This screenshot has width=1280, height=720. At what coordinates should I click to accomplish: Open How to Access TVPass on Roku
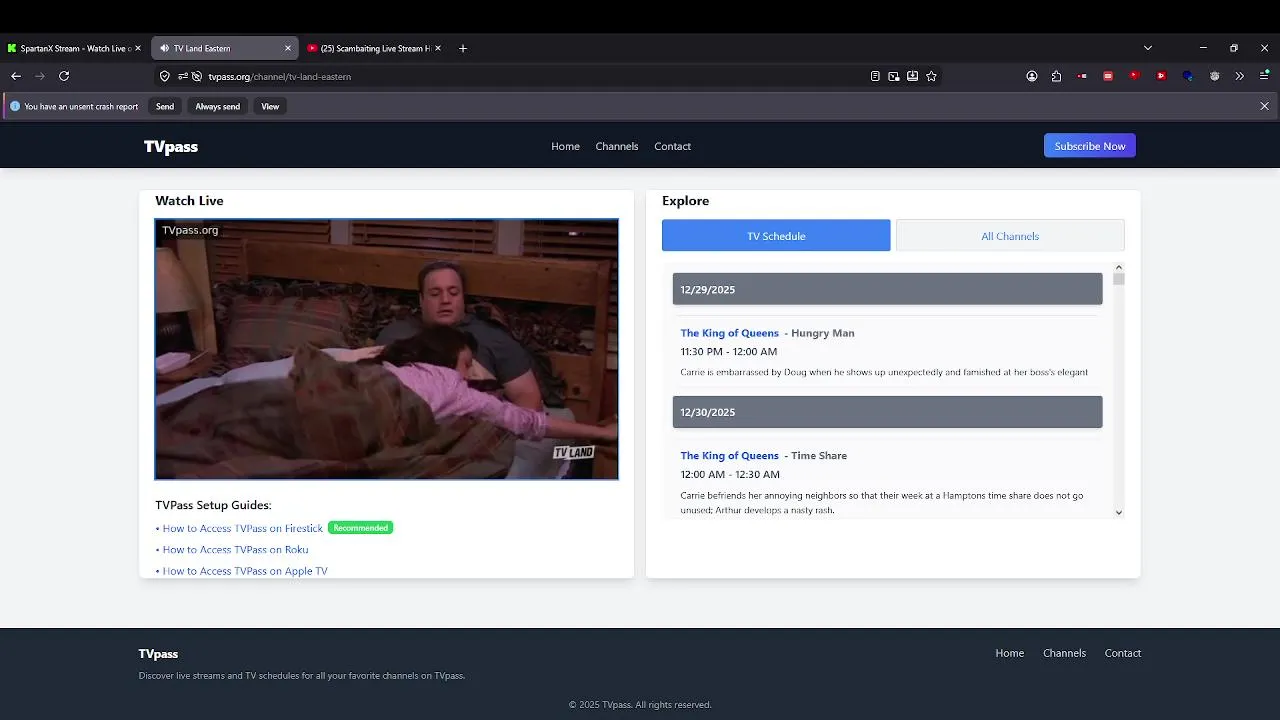[x=235, y=550]
